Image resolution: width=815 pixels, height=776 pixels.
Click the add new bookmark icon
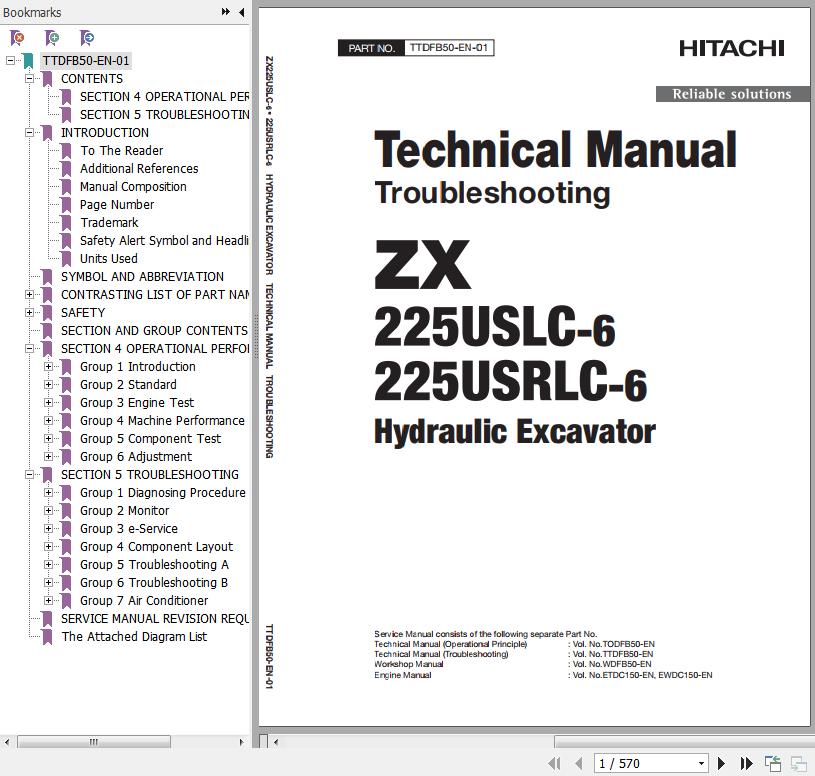pos(52,37)
